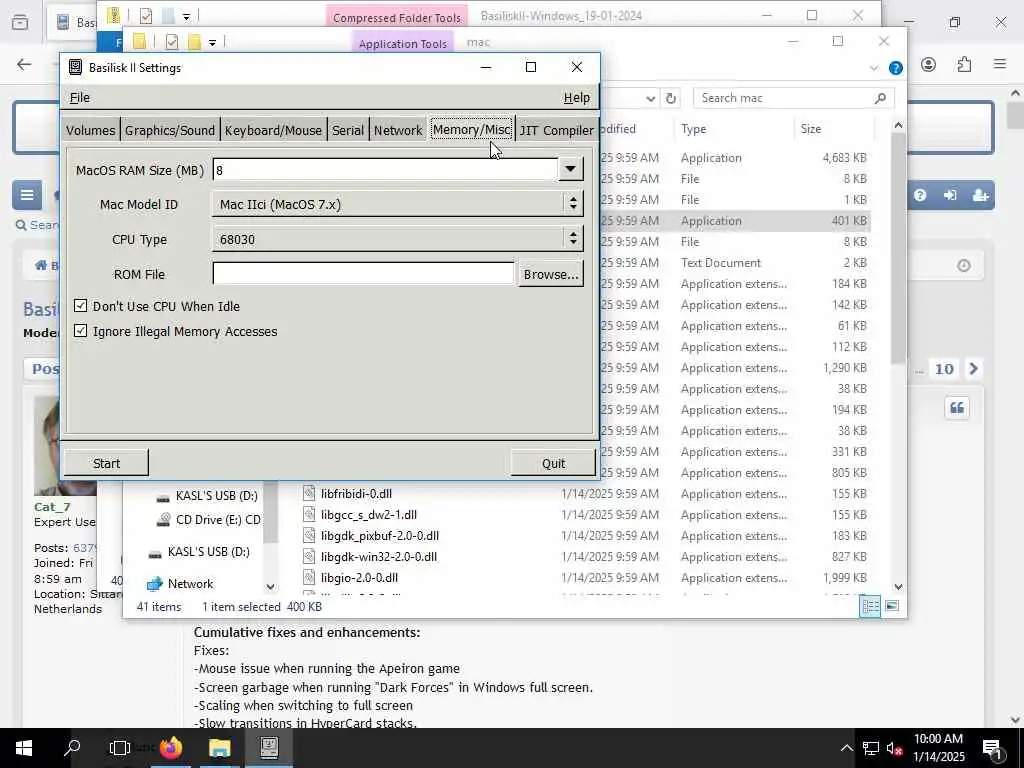Sort by the Type column header
The image size is (1024, 768).
tap(694, 129)
